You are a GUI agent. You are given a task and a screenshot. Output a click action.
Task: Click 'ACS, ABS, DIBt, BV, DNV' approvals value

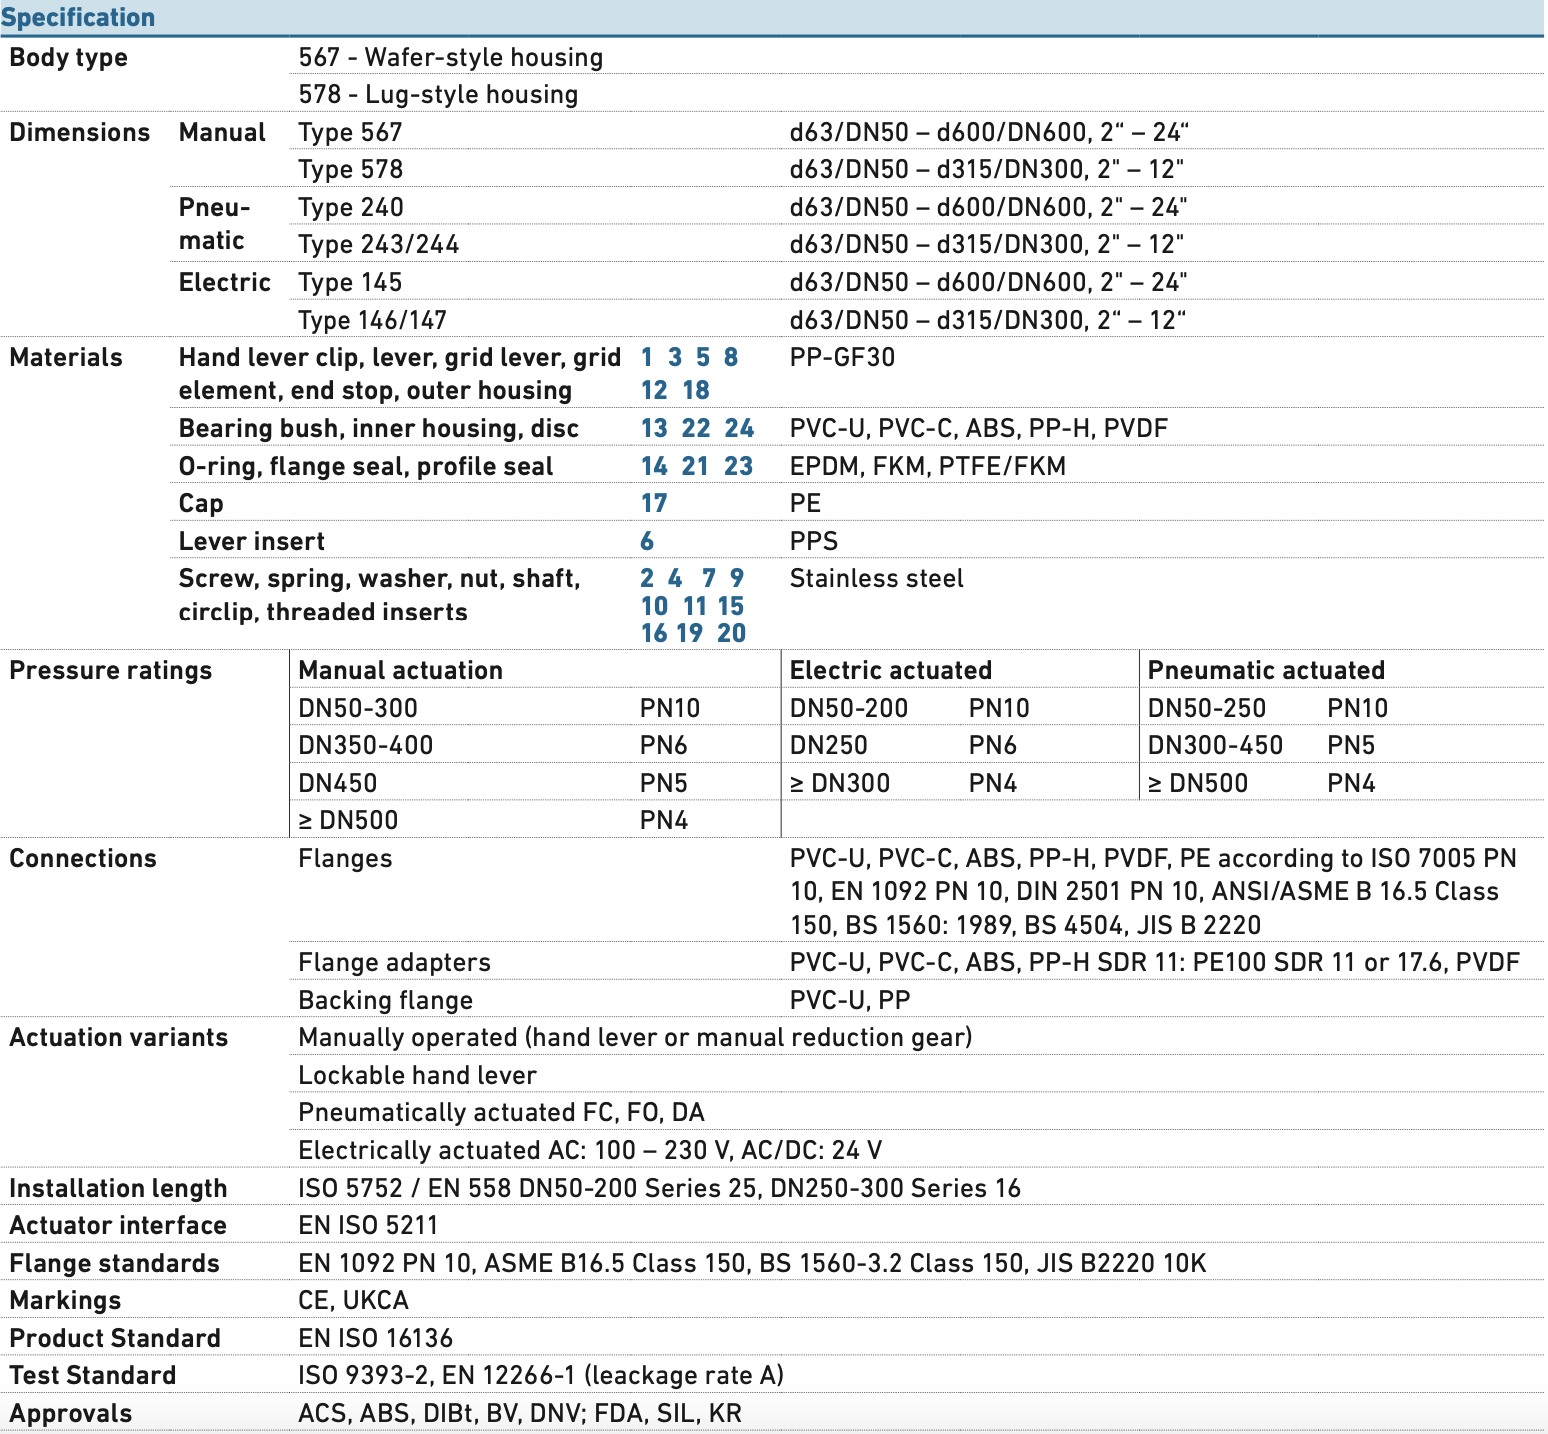point(520,1413)
